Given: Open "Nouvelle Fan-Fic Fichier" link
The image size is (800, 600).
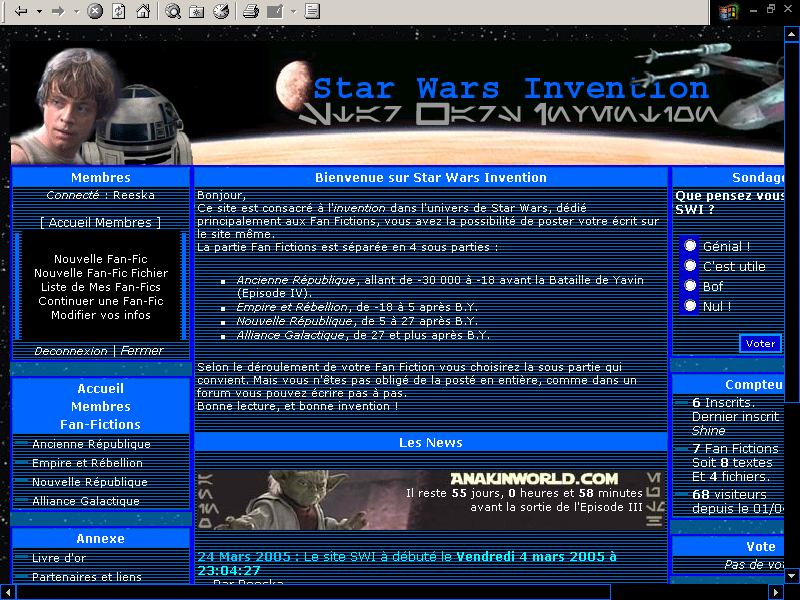Looking at the screenshot, I should pyautogui.click(x=101, y=273).
